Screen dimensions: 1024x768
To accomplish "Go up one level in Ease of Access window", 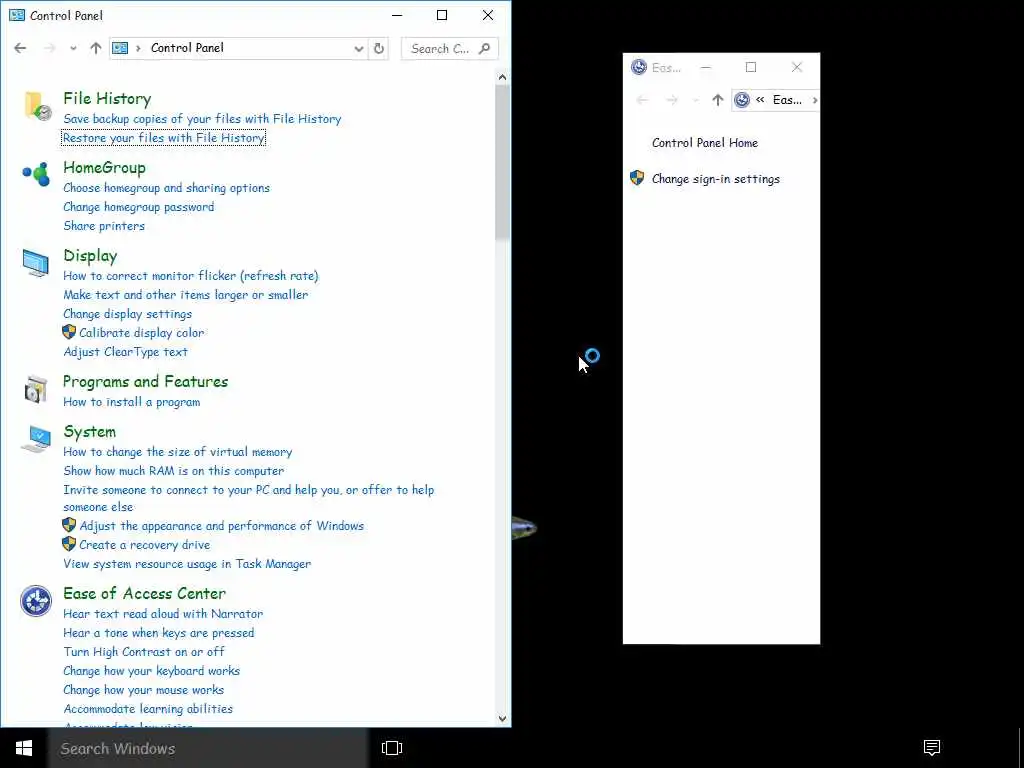I will pos(718,100).
